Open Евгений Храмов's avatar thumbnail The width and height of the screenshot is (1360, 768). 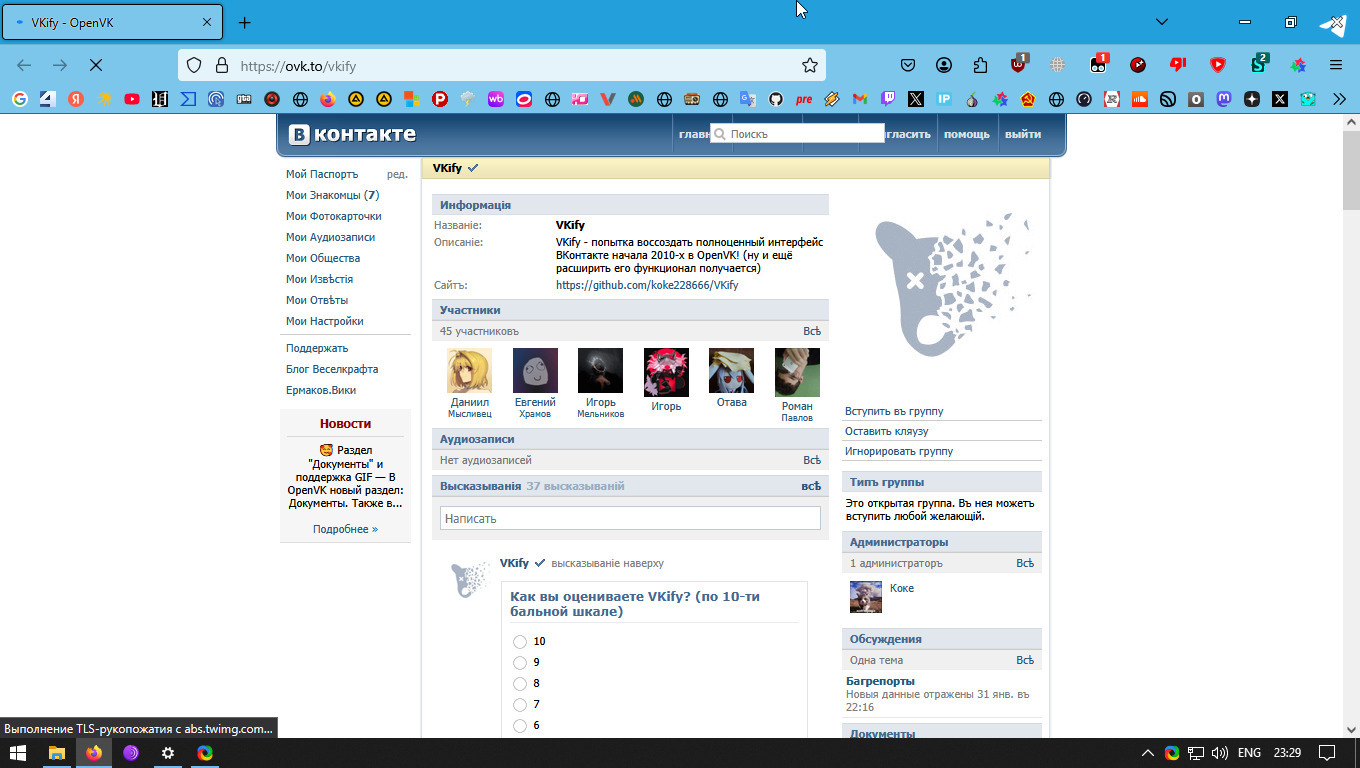[535, 371]
